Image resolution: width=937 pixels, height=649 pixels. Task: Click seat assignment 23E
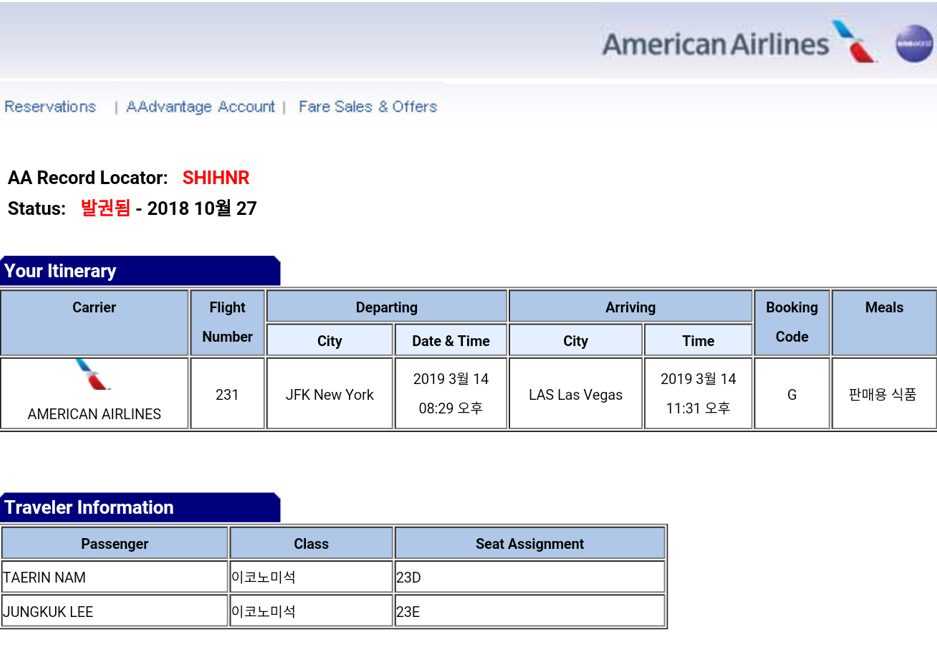(408, 611)
